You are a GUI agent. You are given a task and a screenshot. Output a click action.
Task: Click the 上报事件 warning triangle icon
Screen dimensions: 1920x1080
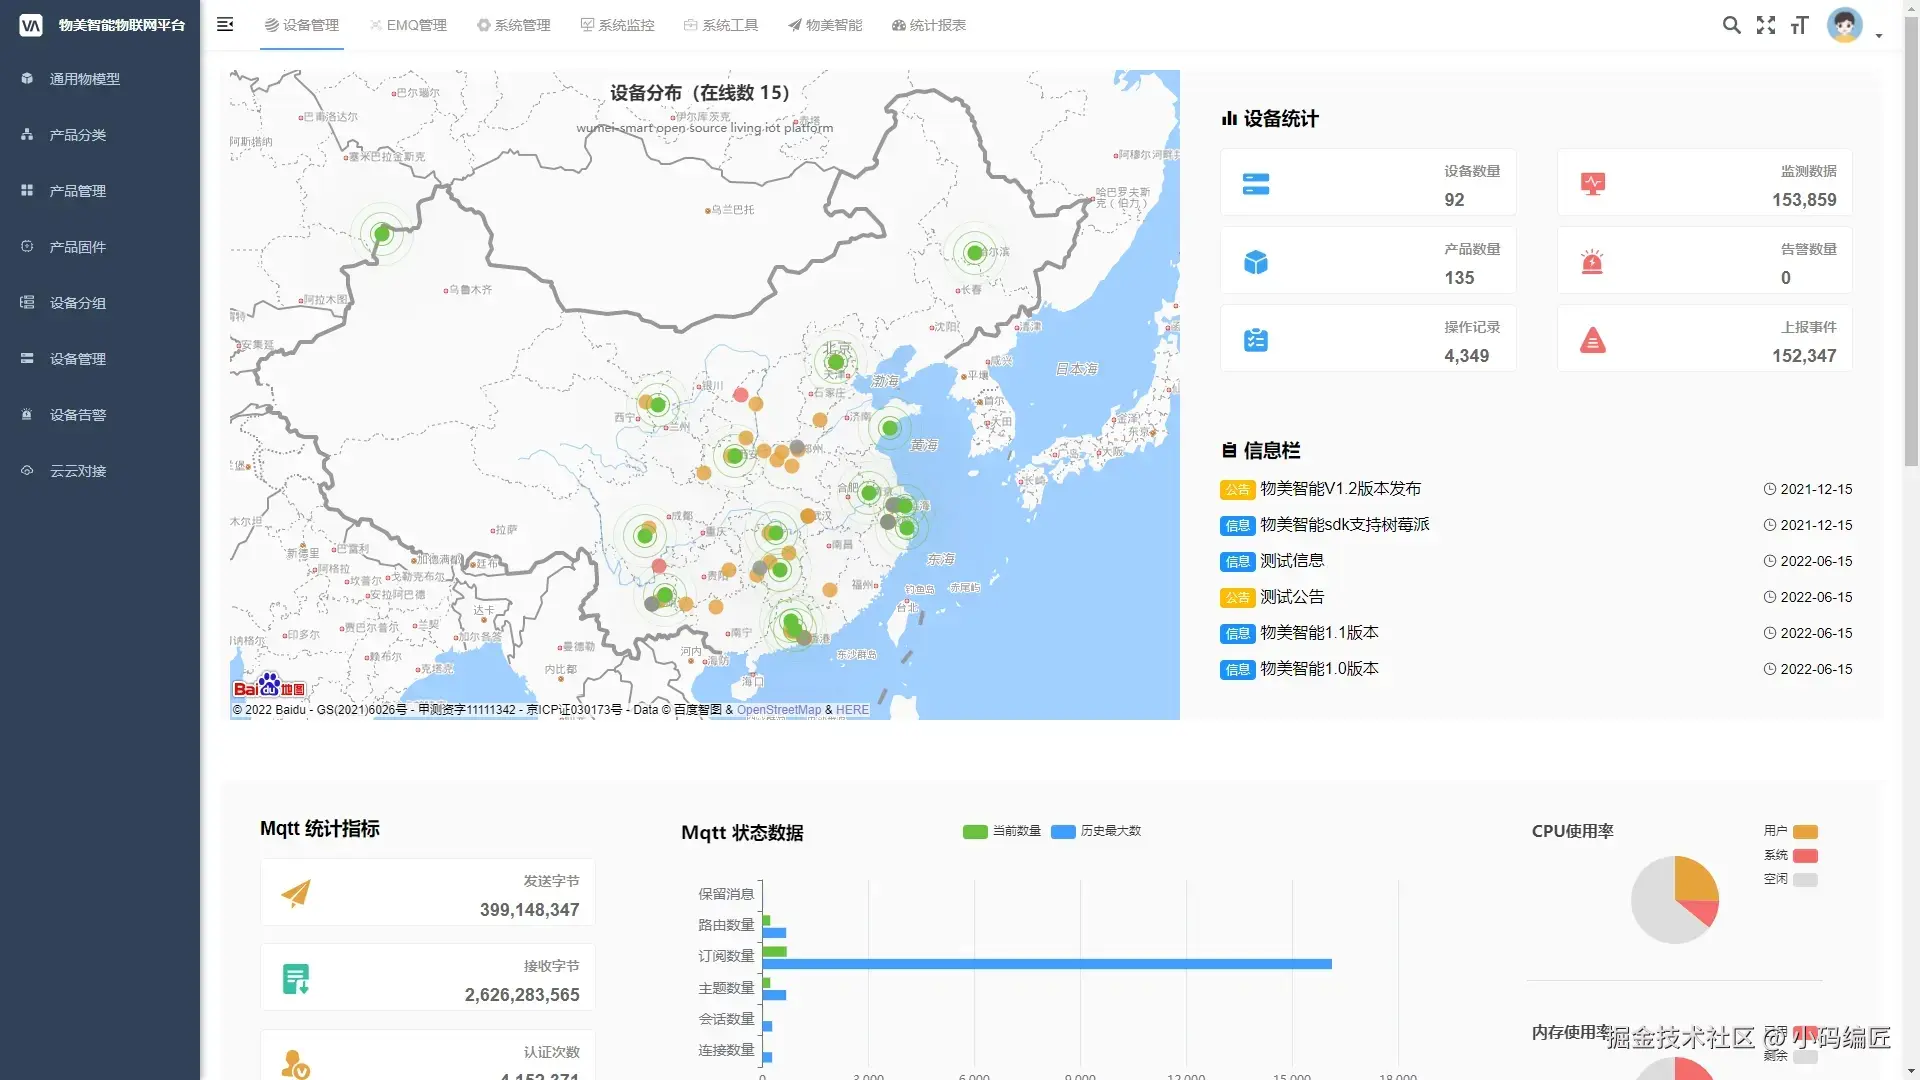(1592, 341)
